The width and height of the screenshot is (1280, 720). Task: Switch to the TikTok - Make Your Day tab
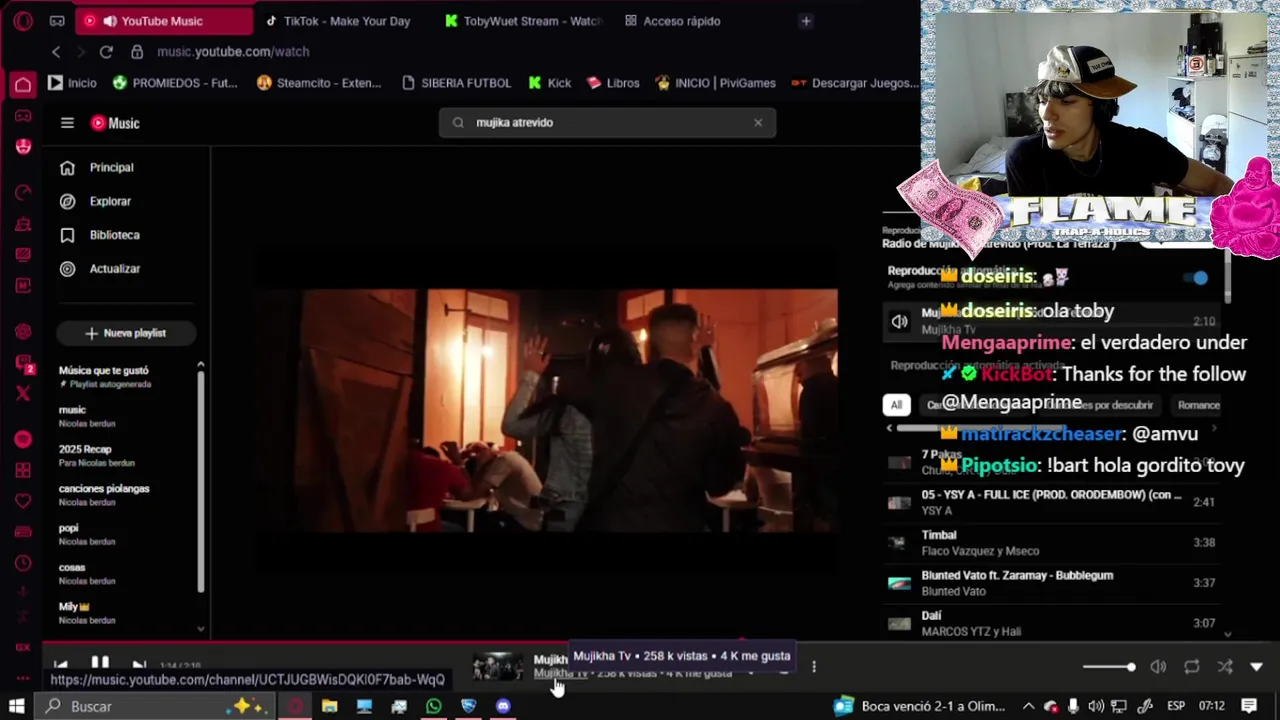pyautogui.click(x=337, y=21)
